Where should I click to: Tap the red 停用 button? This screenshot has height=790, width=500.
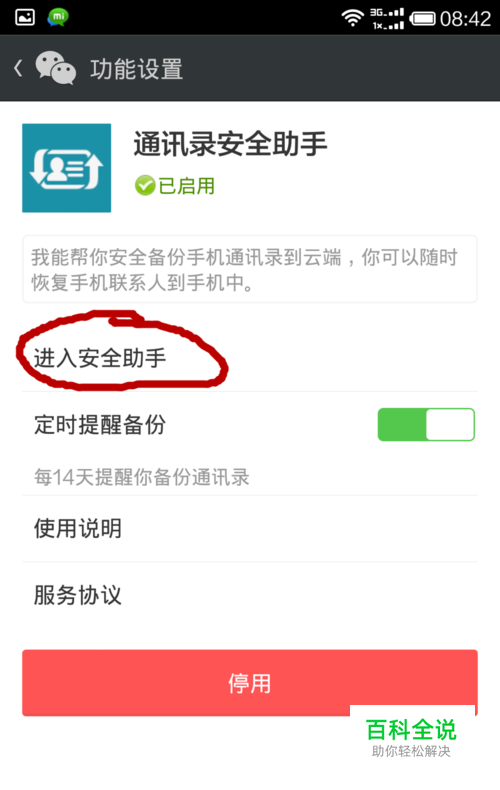[249, 683]
